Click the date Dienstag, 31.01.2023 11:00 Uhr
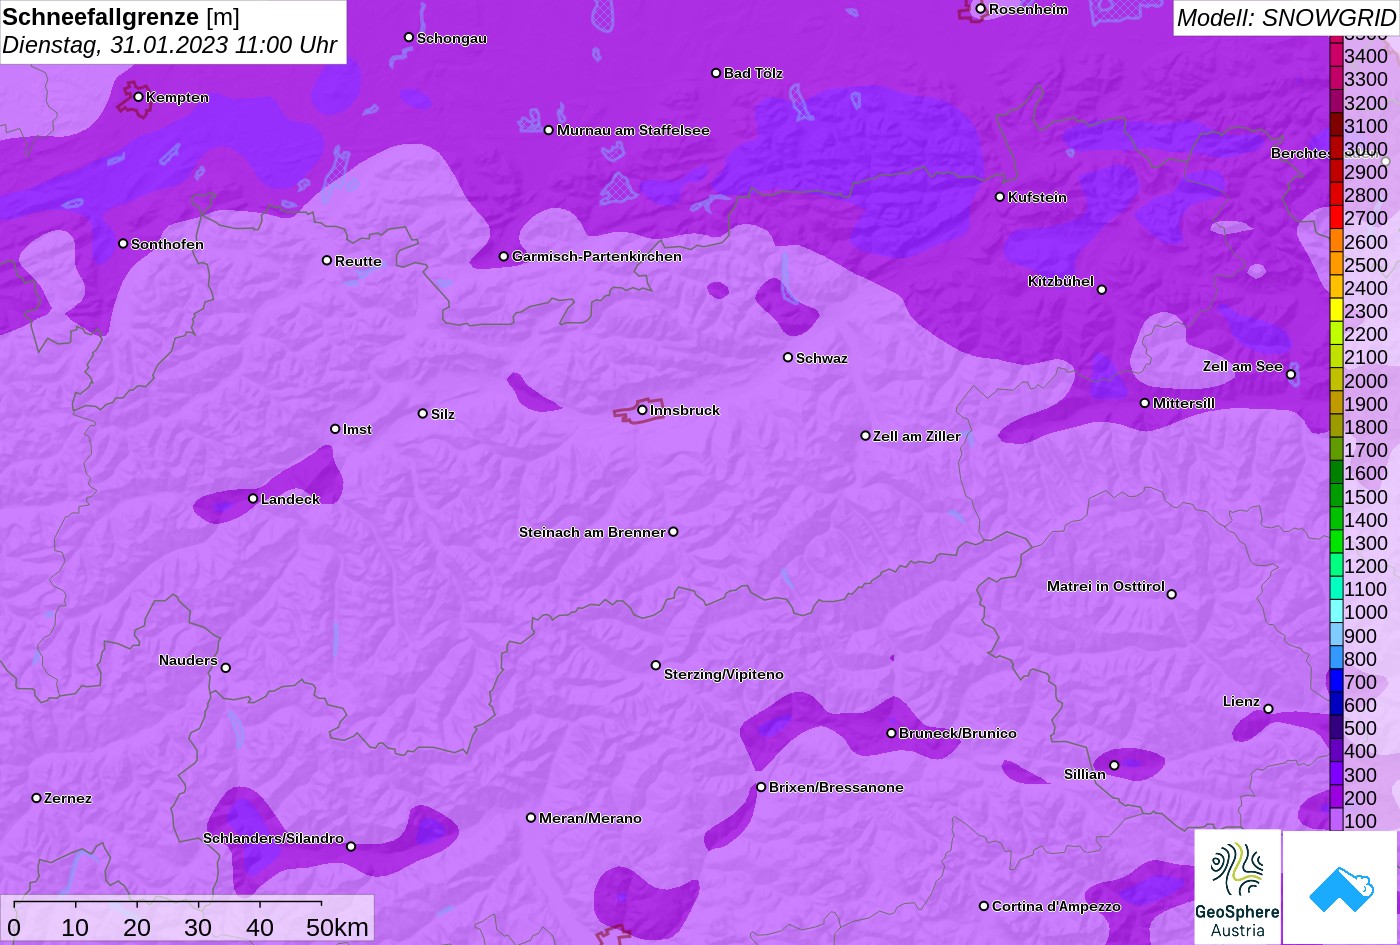The width and height of the screenshot is (1400, 945). tap(170, 45)
